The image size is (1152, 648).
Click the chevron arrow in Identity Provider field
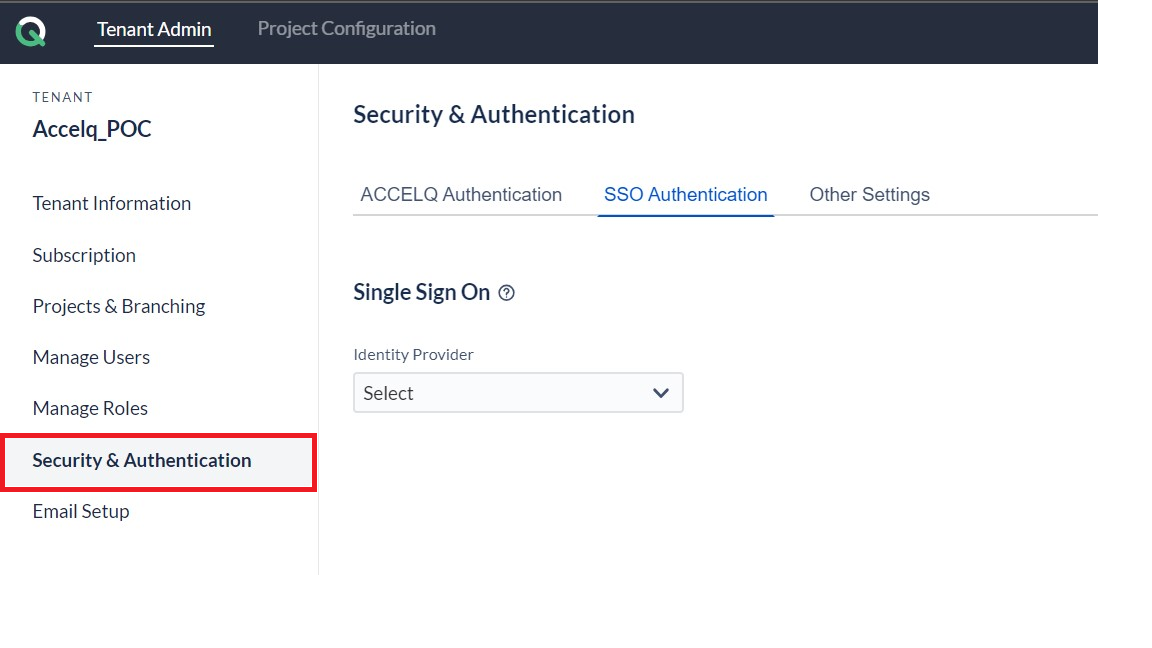point(660,393)
